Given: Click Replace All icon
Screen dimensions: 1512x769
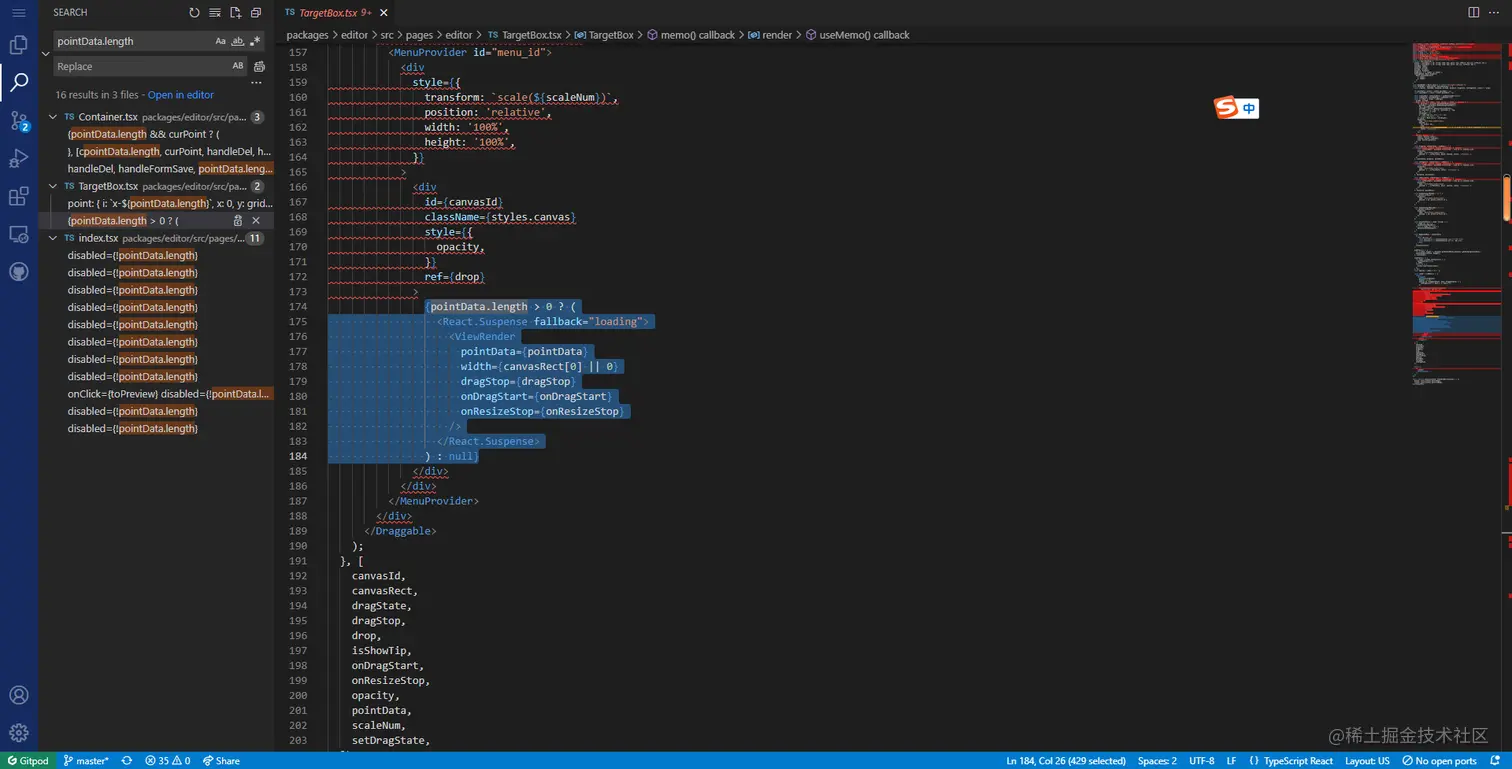Looking at the screenshot, I should (x=260, y=66).
